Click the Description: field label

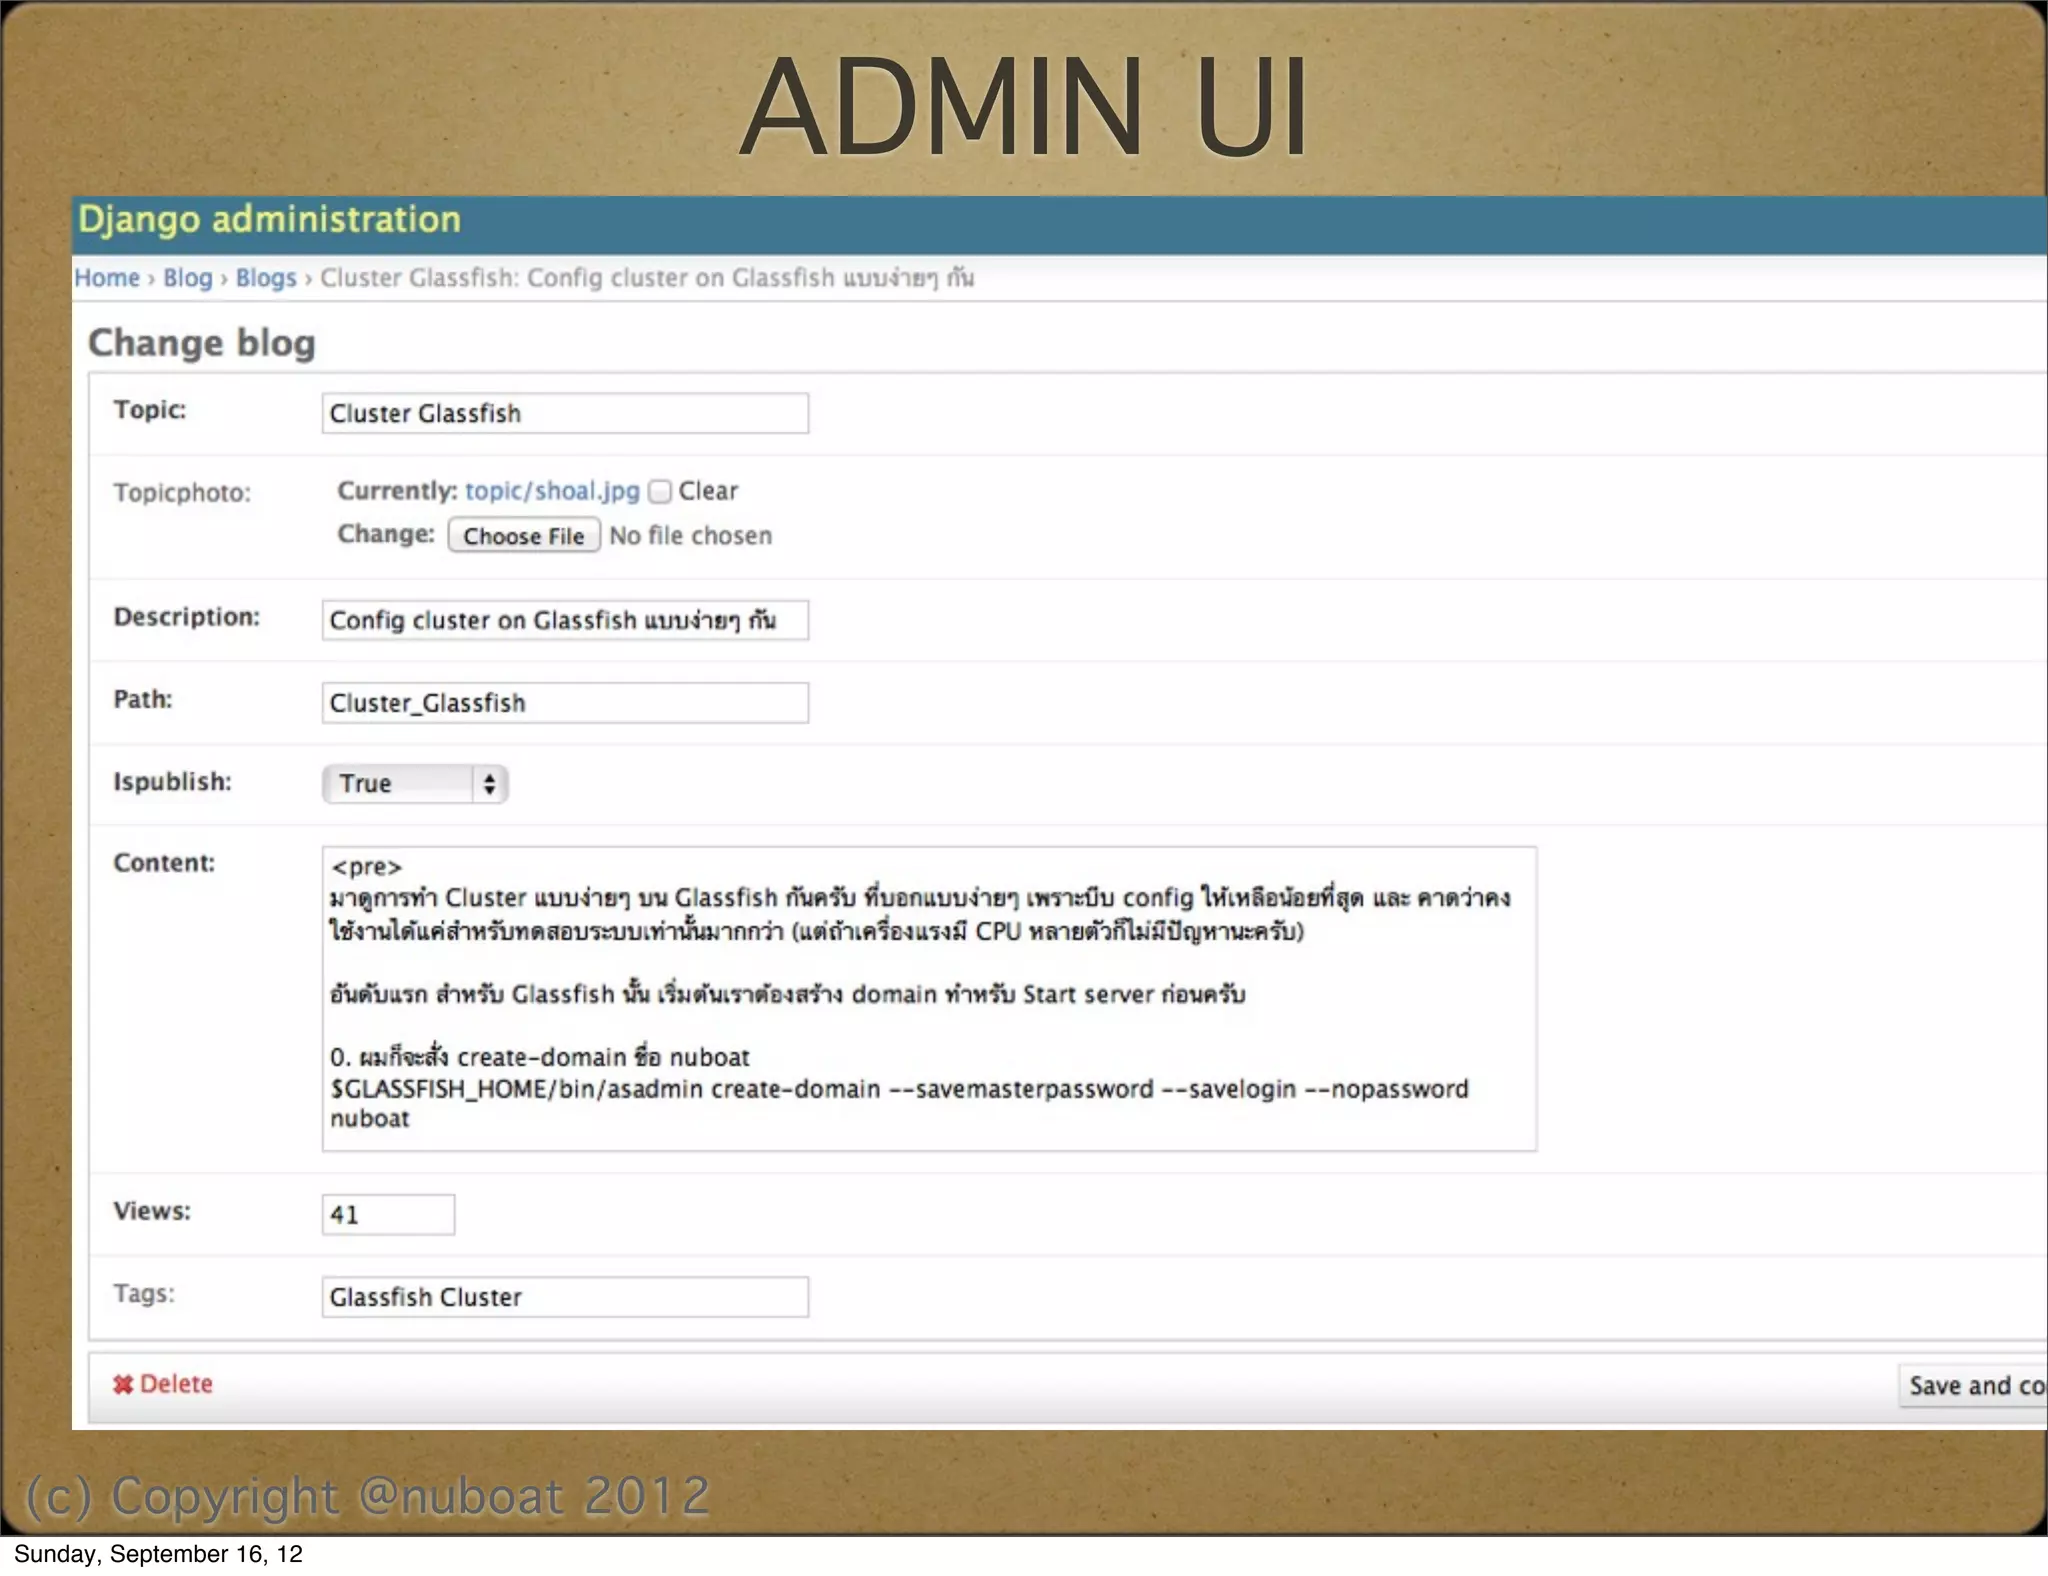(187, 617)
